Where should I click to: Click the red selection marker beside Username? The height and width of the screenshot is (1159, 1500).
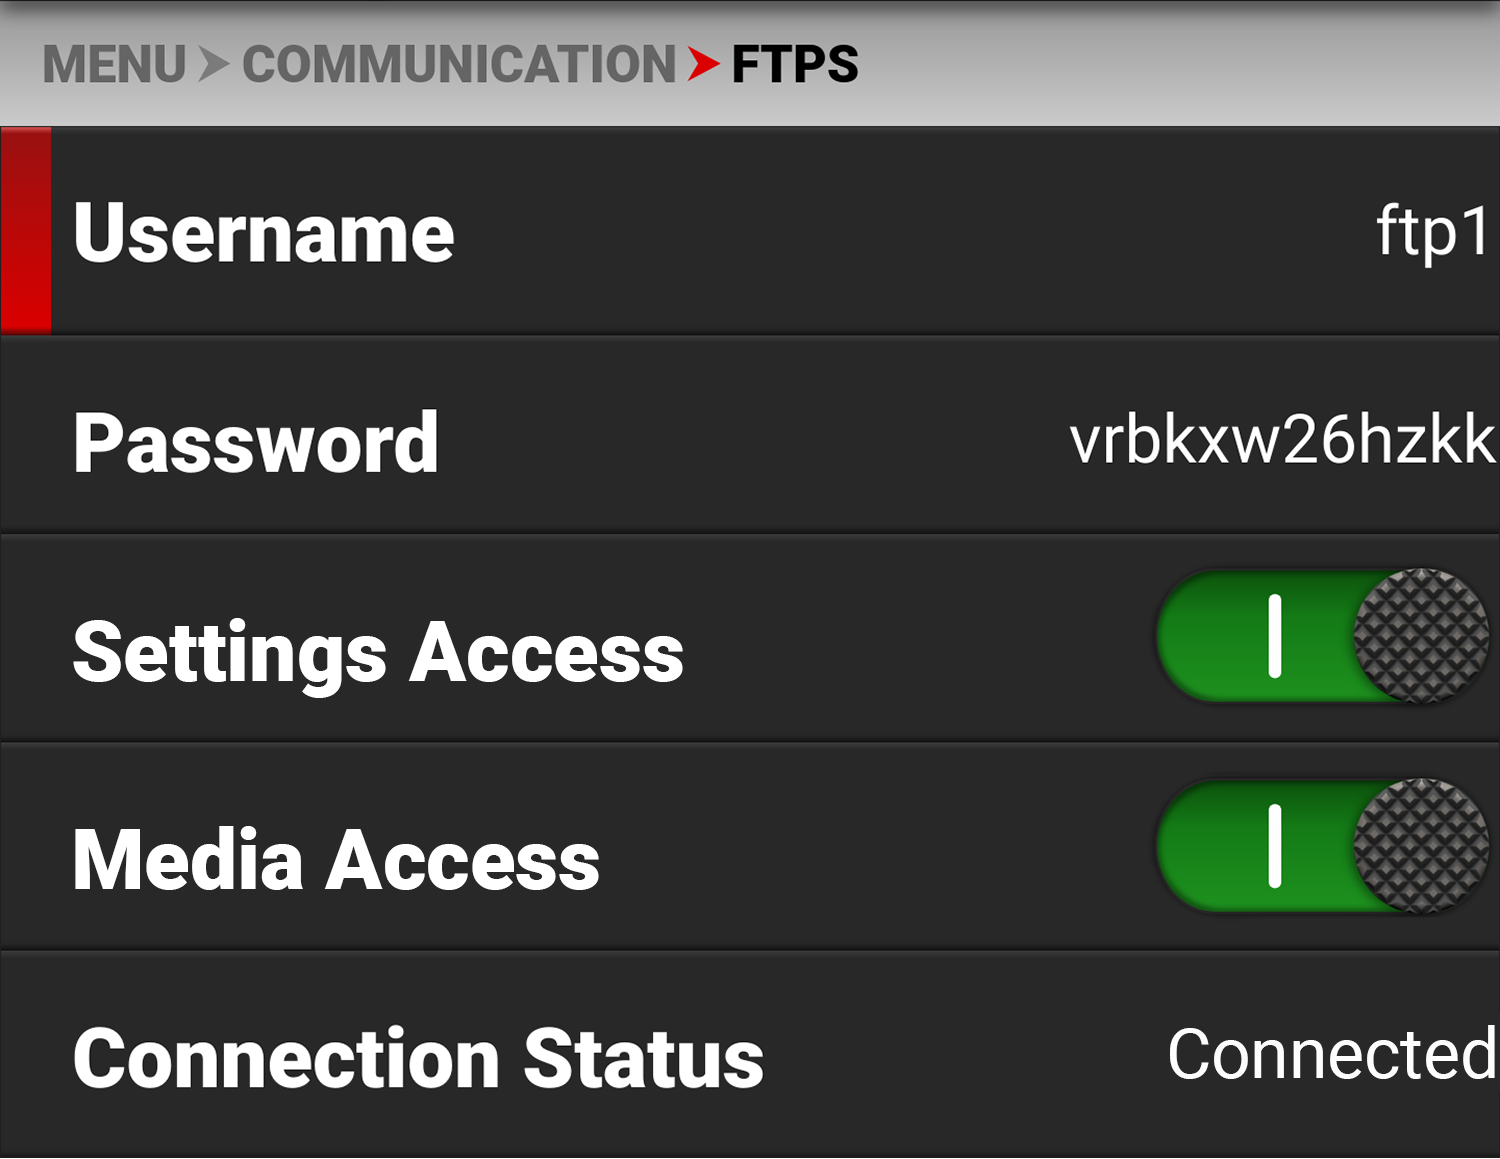tap(26, 231)
